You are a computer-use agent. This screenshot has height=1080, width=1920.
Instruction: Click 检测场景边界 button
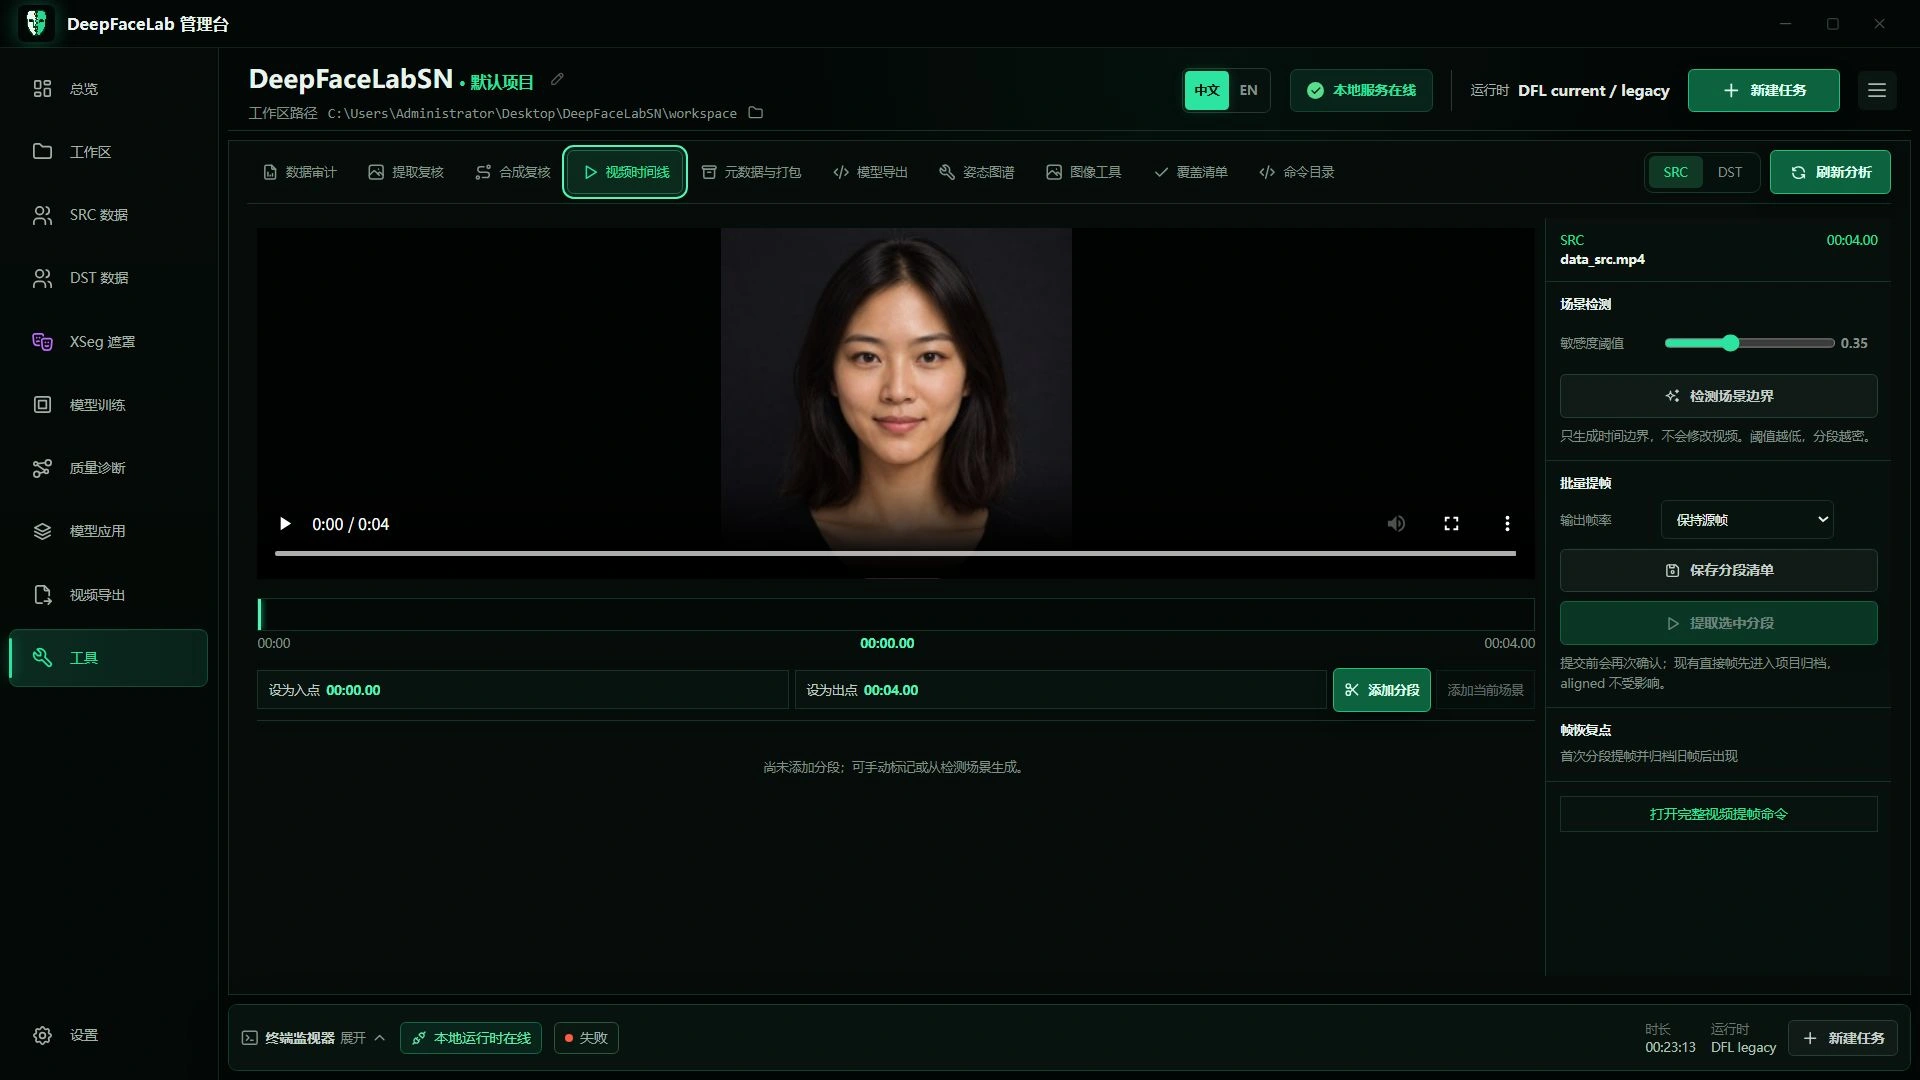(1719, 396)
